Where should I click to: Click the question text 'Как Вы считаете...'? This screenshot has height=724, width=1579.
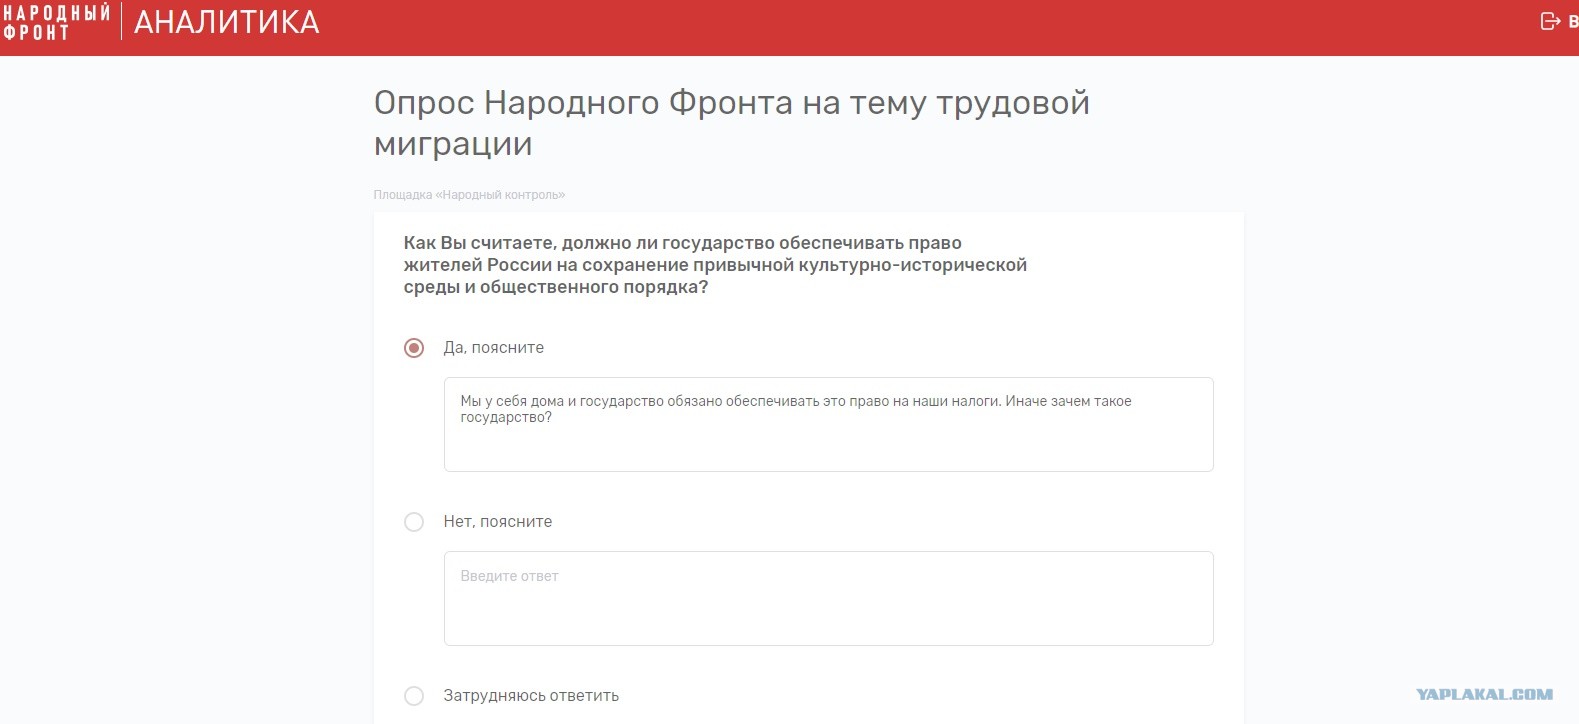(x=715, y=265)
